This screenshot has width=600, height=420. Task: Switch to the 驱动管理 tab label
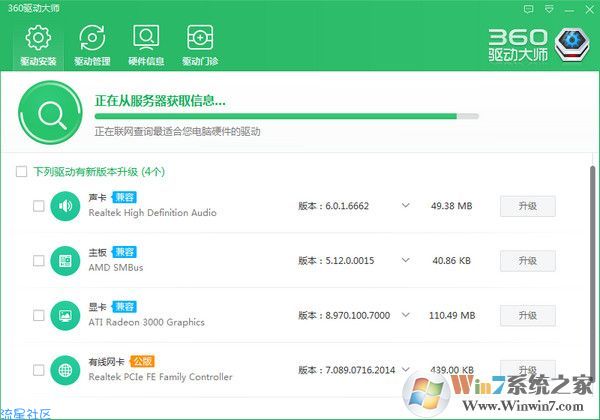(92, 61)
